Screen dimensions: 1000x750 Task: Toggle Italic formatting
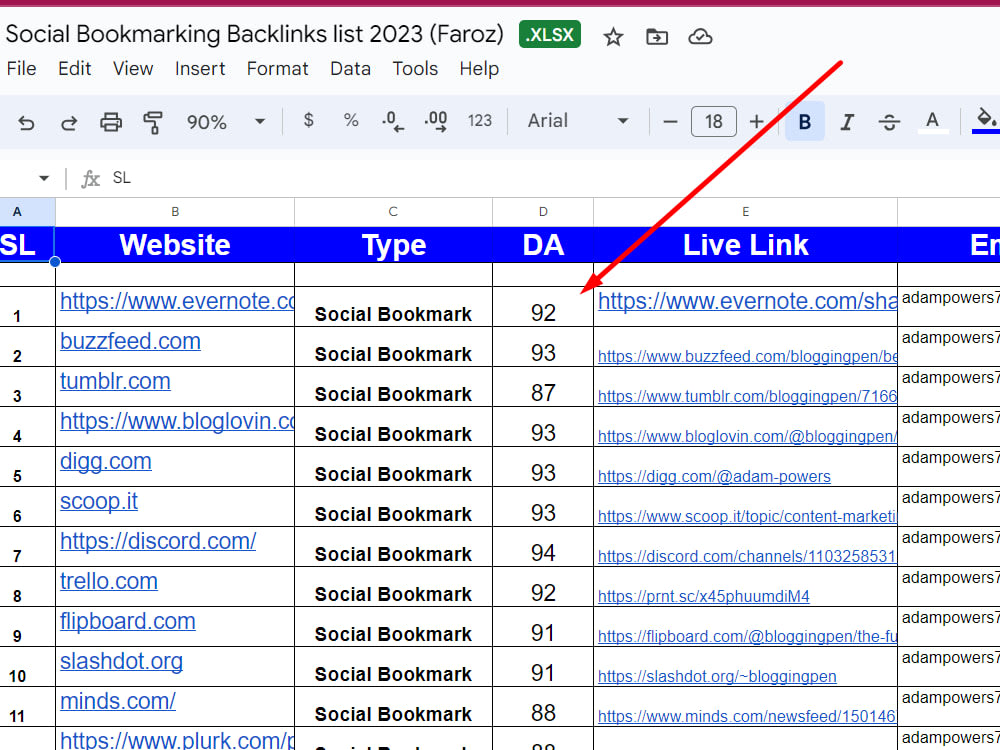pyautogui.click(x=847, y=121)
